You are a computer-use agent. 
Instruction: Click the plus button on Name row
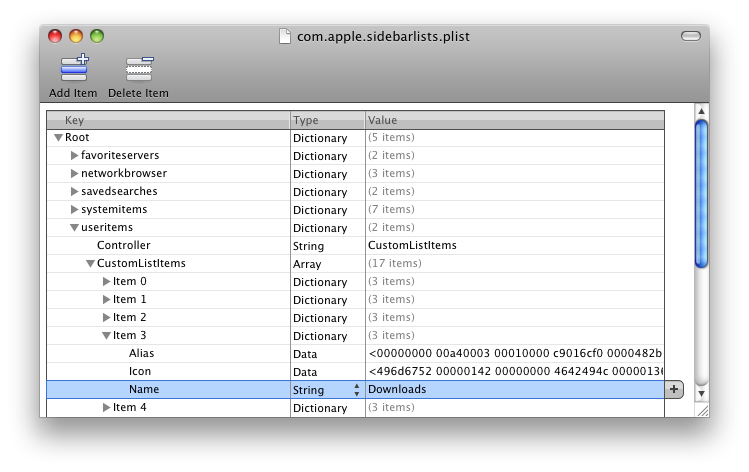[674, 389]
